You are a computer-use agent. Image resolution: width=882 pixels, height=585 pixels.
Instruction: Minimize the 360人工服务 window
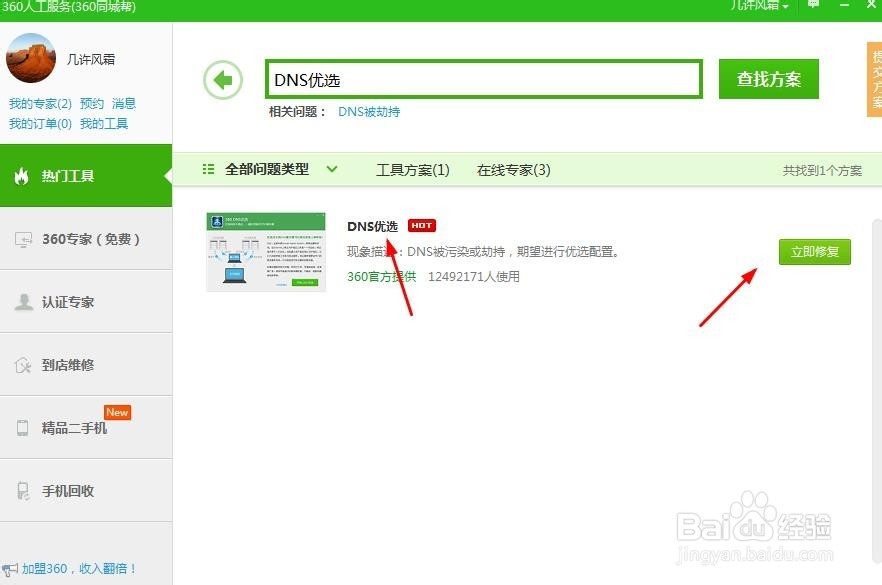[844, 5]
